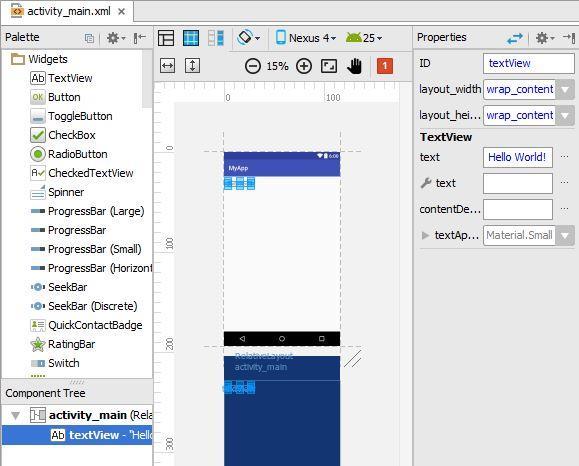Open ellipsis next to design-time text
The height and width of the screenshot is (466, 579).
point(565,183)
